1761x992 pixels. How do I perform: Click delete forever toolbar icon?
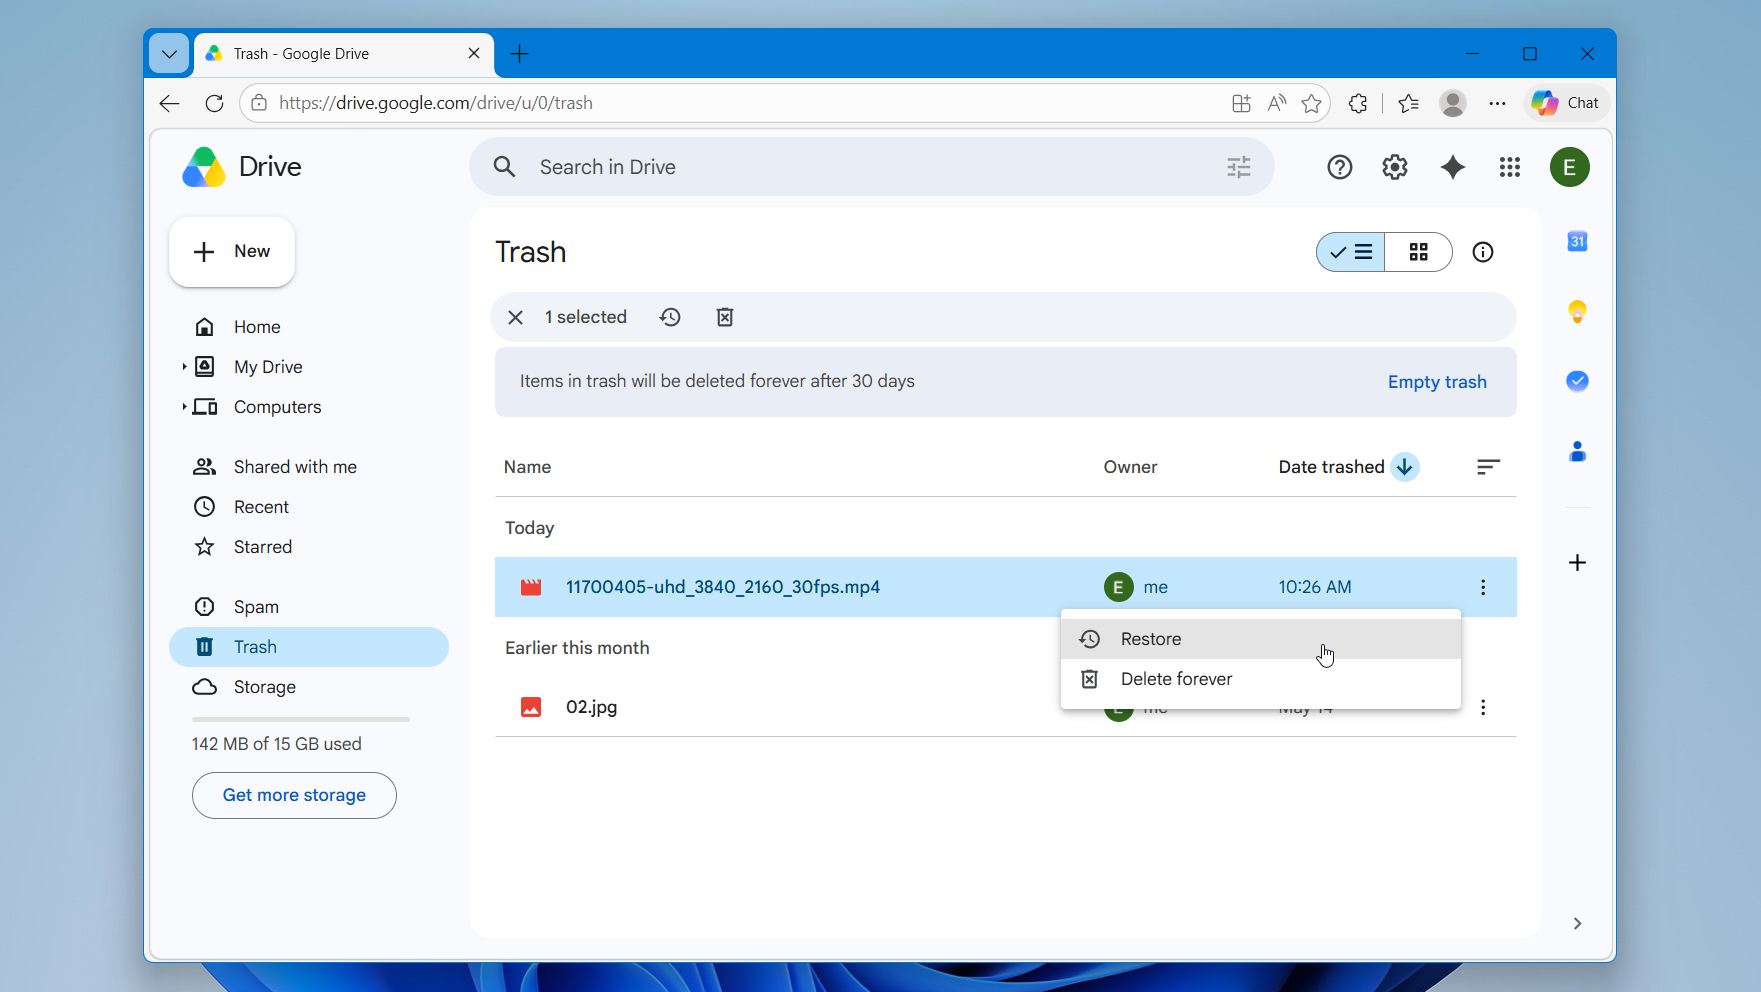coord(725,317)
